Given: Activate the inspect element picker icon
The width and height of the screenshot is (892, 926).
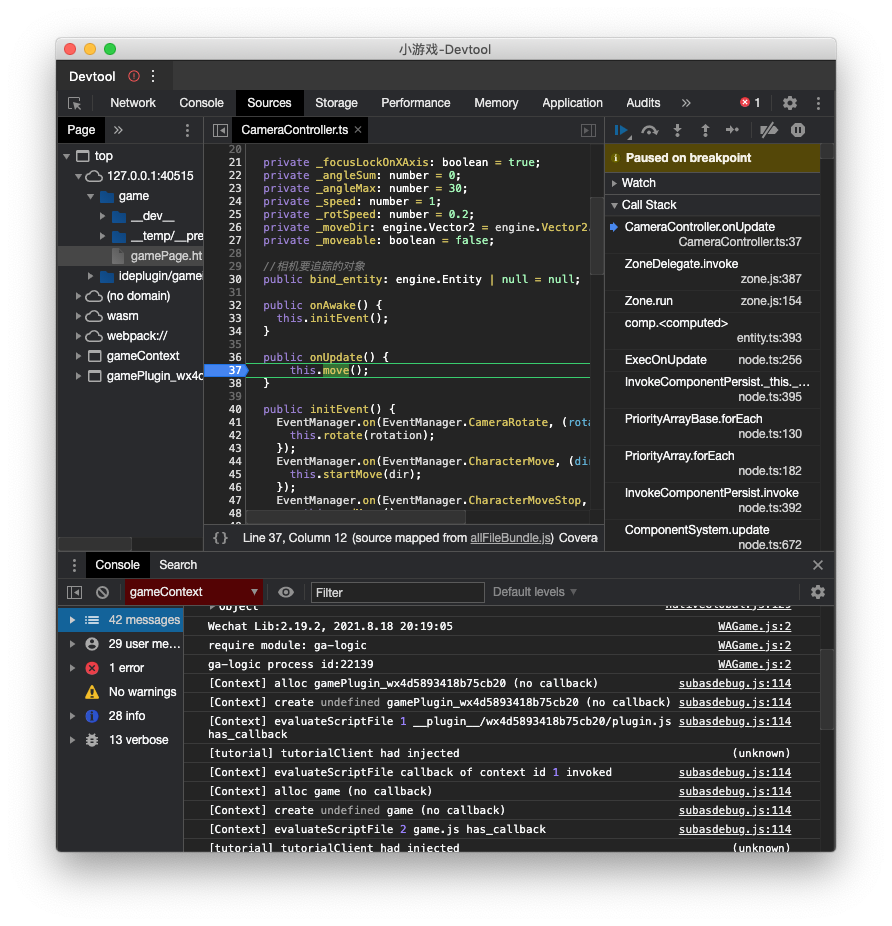Looking at the screenshot, I should pos(74,103).
